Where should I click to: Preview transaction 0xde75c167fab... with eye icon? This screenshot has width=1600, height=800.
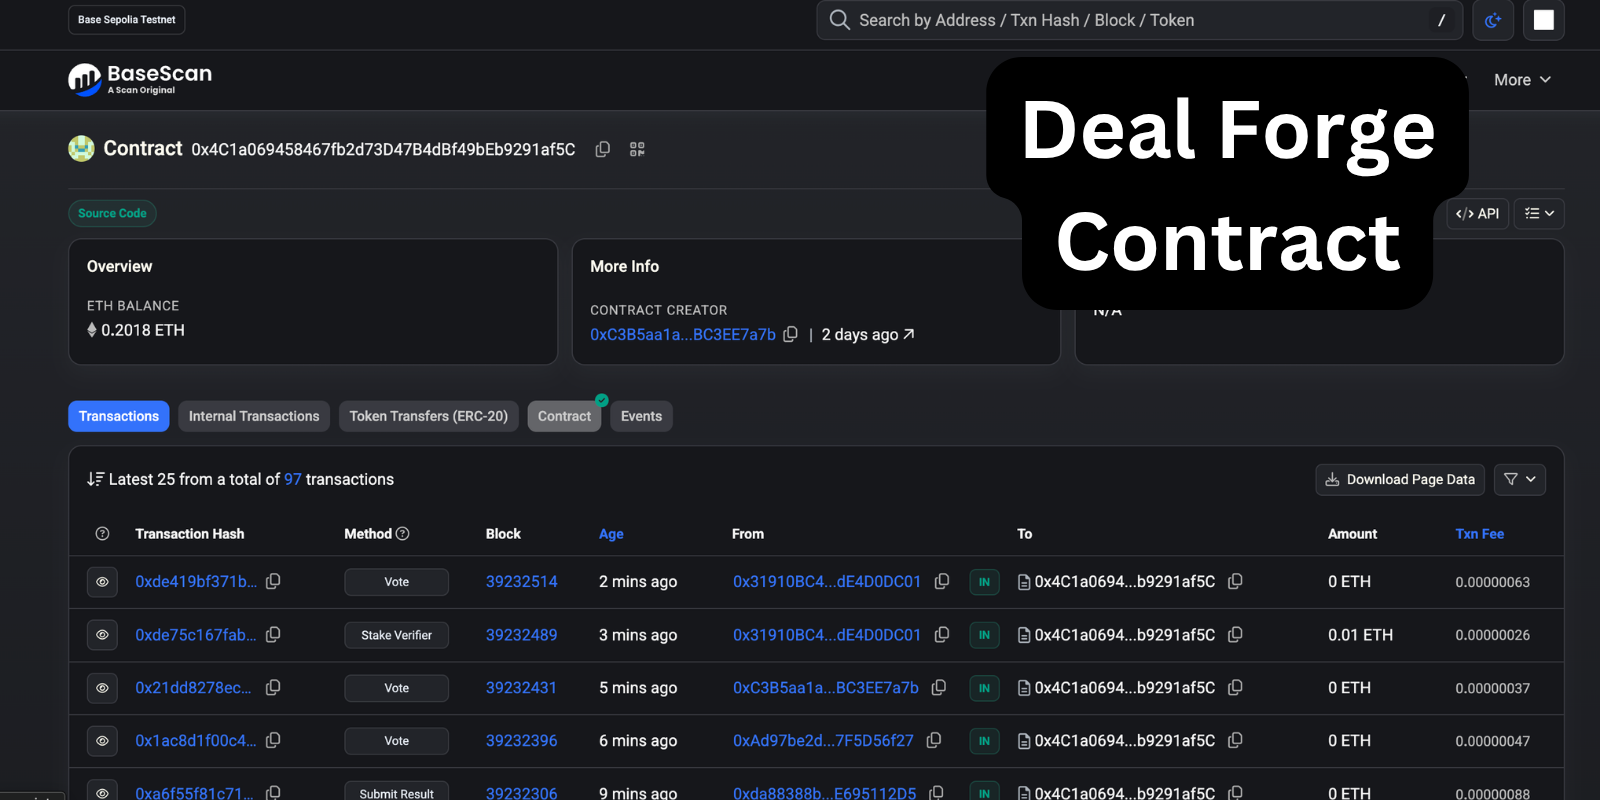[x=102, y=635]
